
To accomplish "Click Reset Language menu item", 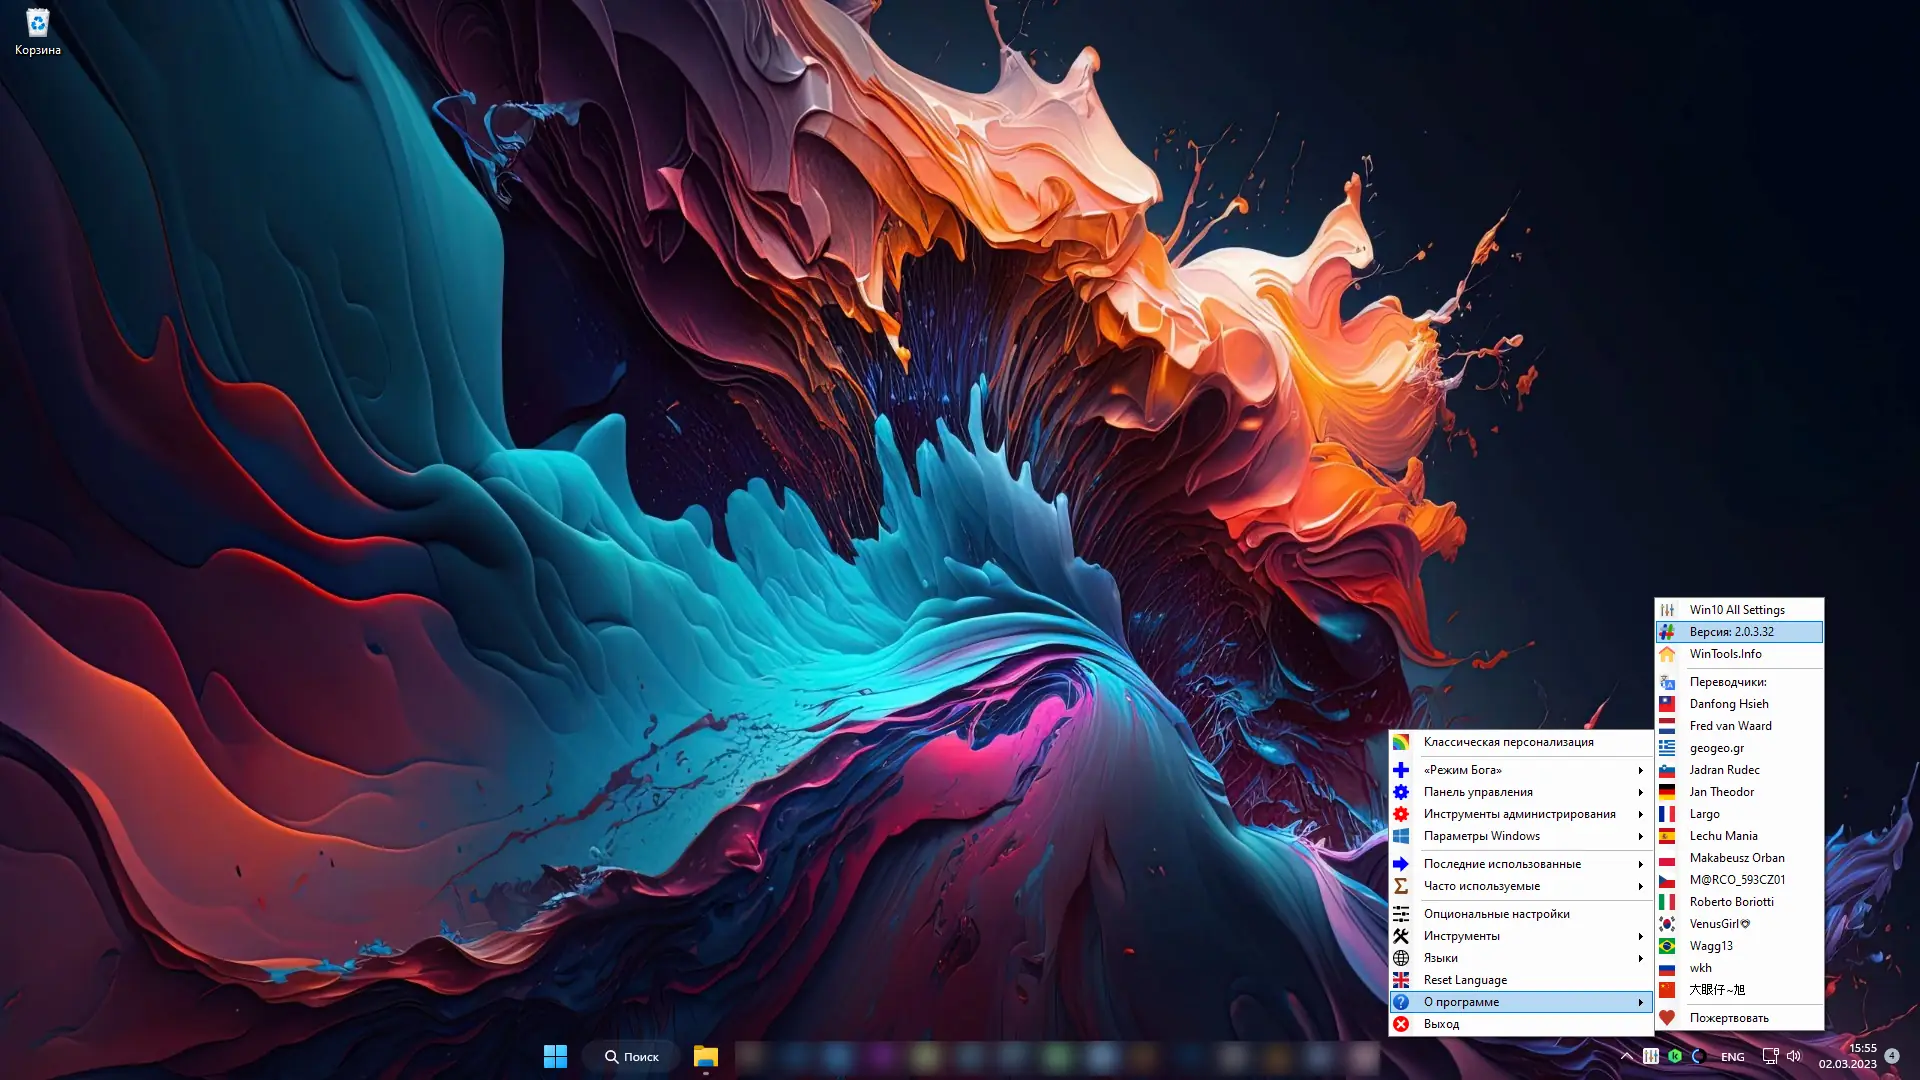I will 1465,980.
